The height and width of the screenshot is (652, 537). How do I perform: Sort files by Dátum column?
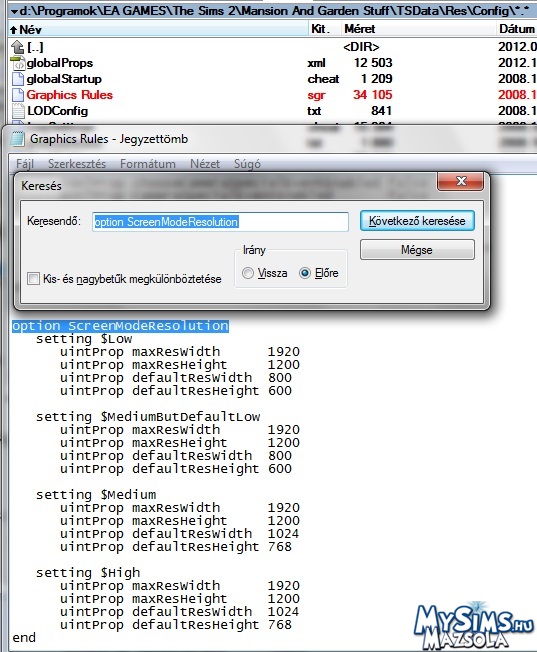(x=517, y=29)
